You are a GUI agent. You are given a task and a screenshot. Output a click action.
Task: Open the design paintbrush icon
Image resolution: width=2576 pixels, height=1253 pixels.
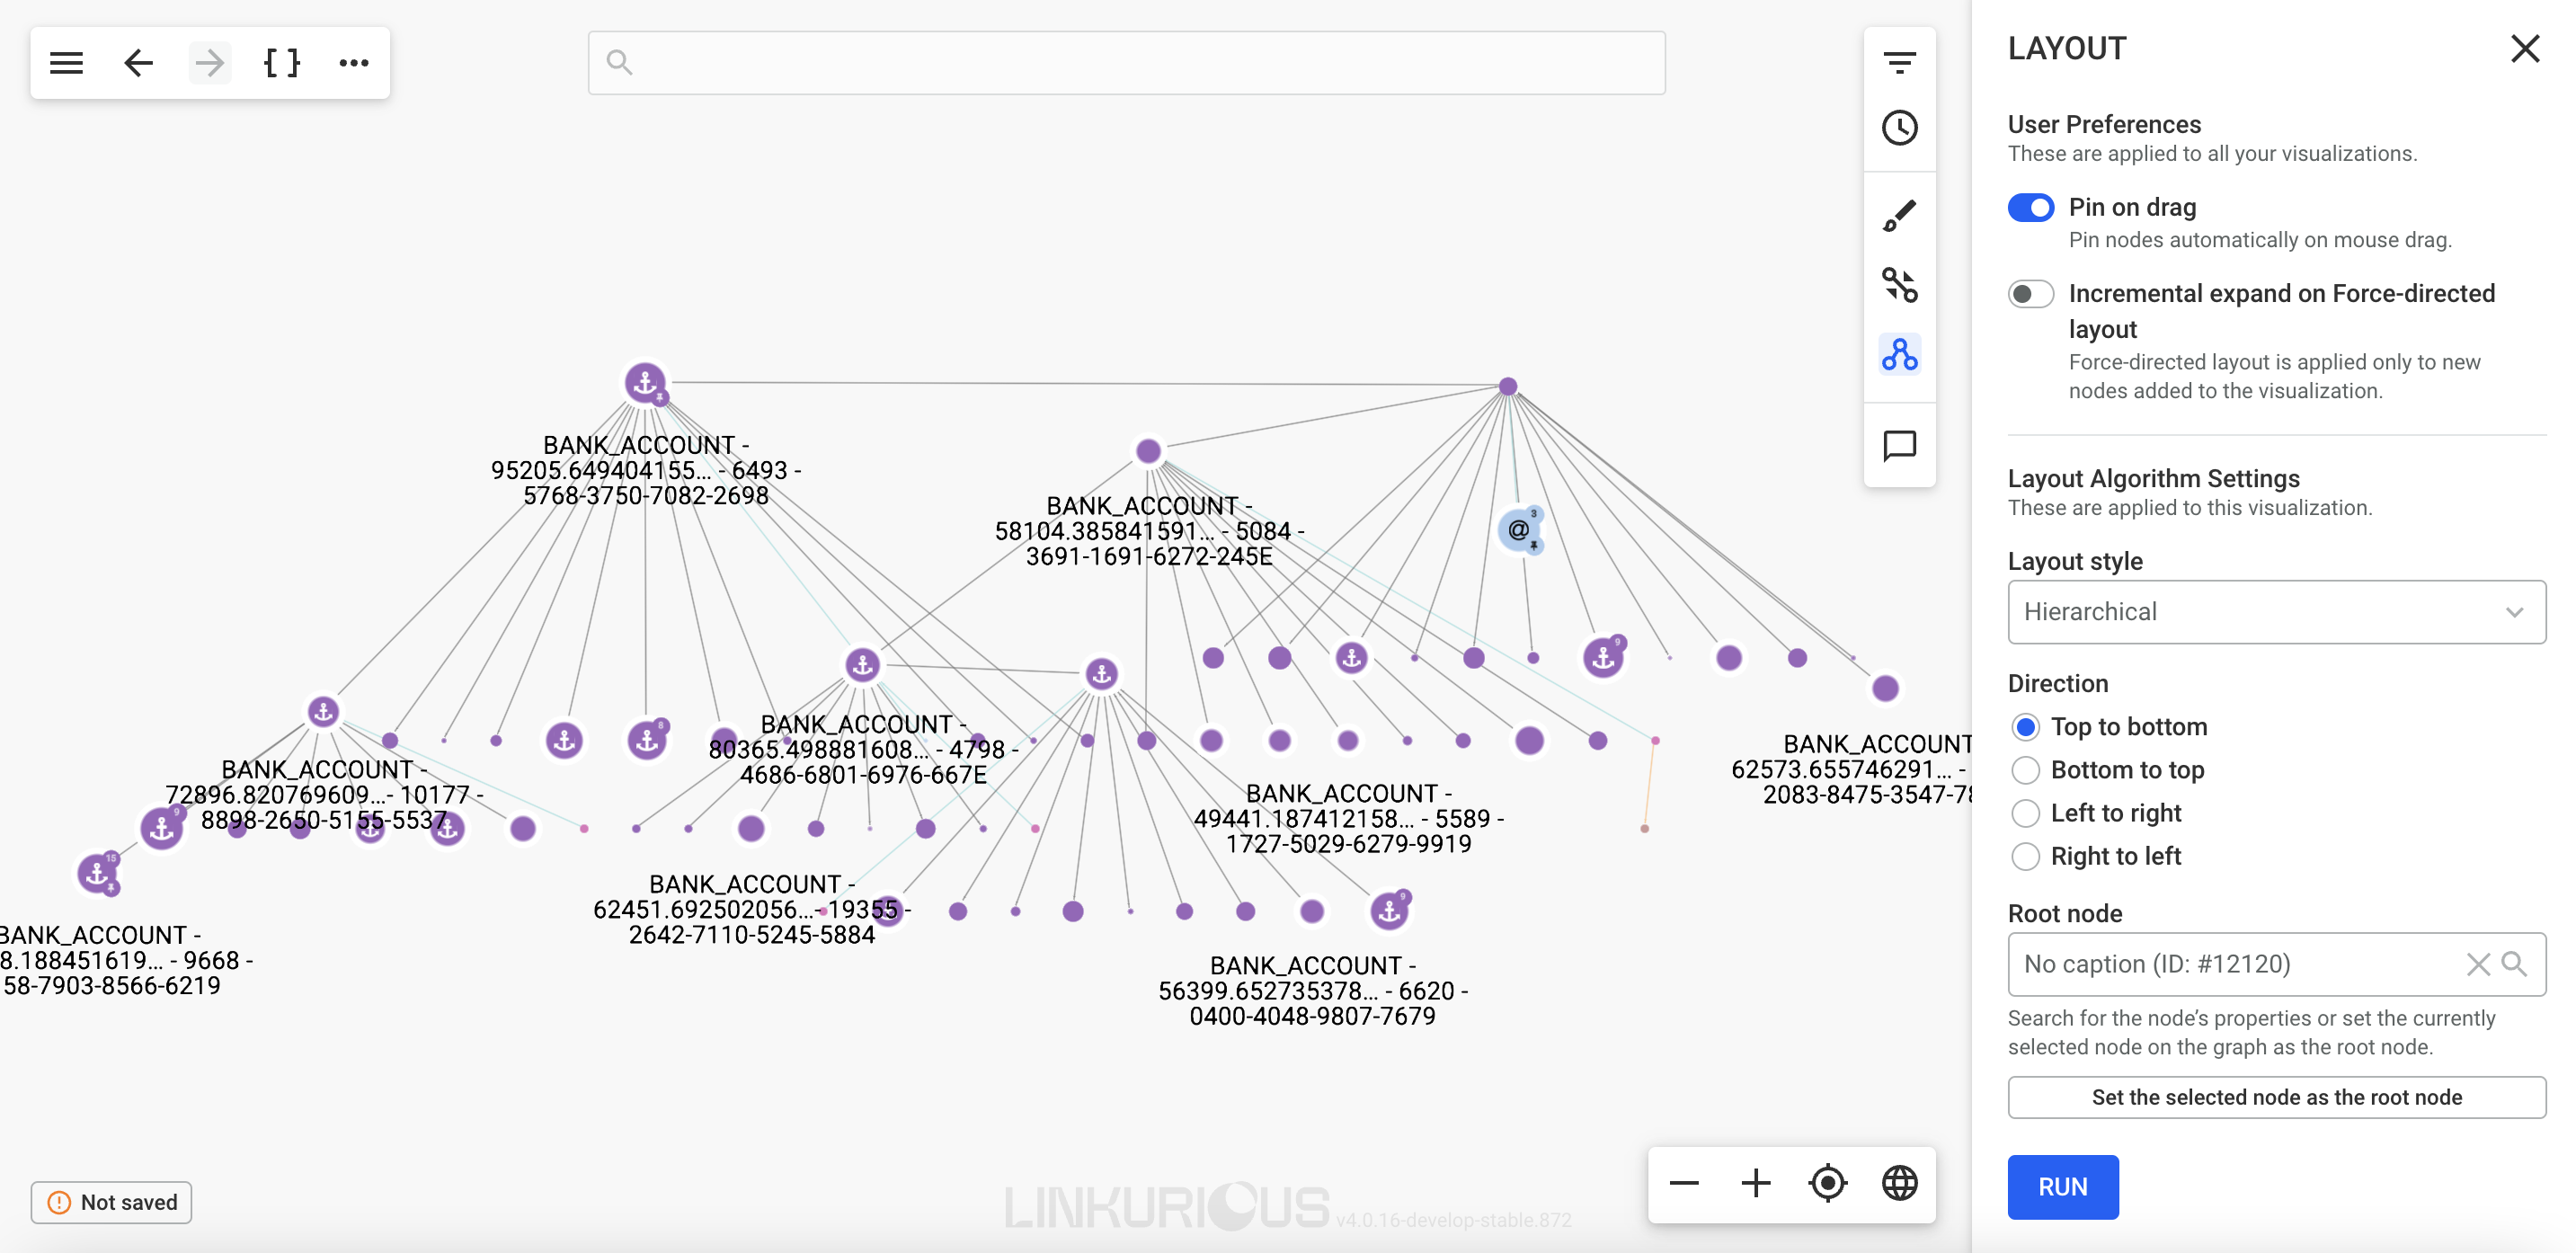point(1898,215)
